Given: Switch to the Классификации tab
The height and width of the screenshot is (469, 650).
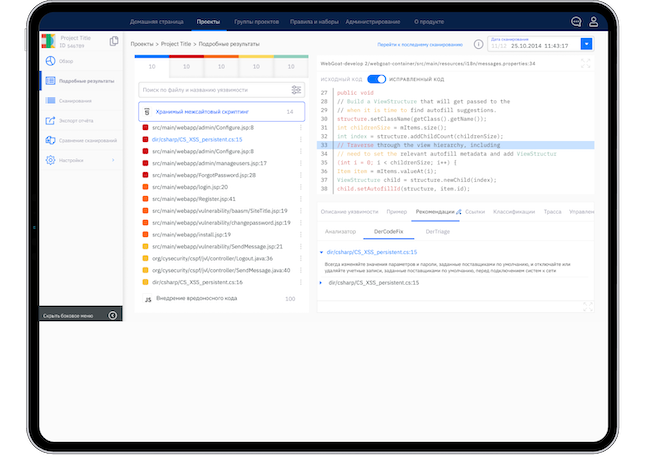Looking at the screenshot, I should (514, 211).
